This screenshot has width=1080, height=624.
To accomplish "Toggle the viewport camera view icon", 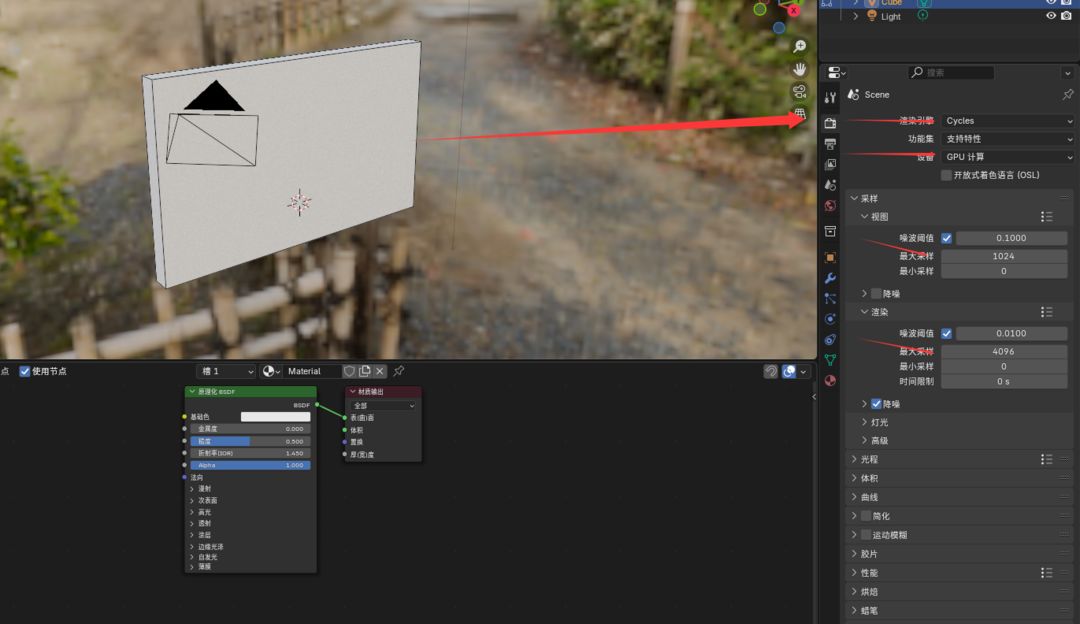I will [799, 91].
